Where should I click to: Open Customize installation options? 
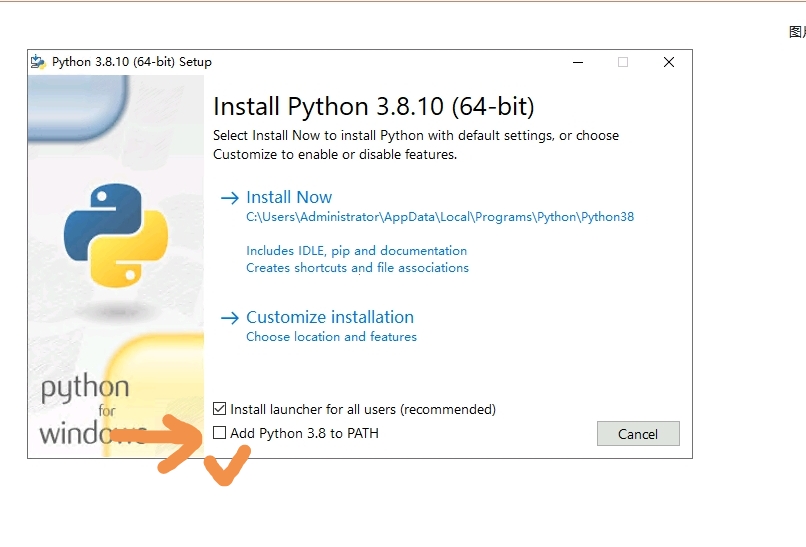tap(330, 318)
